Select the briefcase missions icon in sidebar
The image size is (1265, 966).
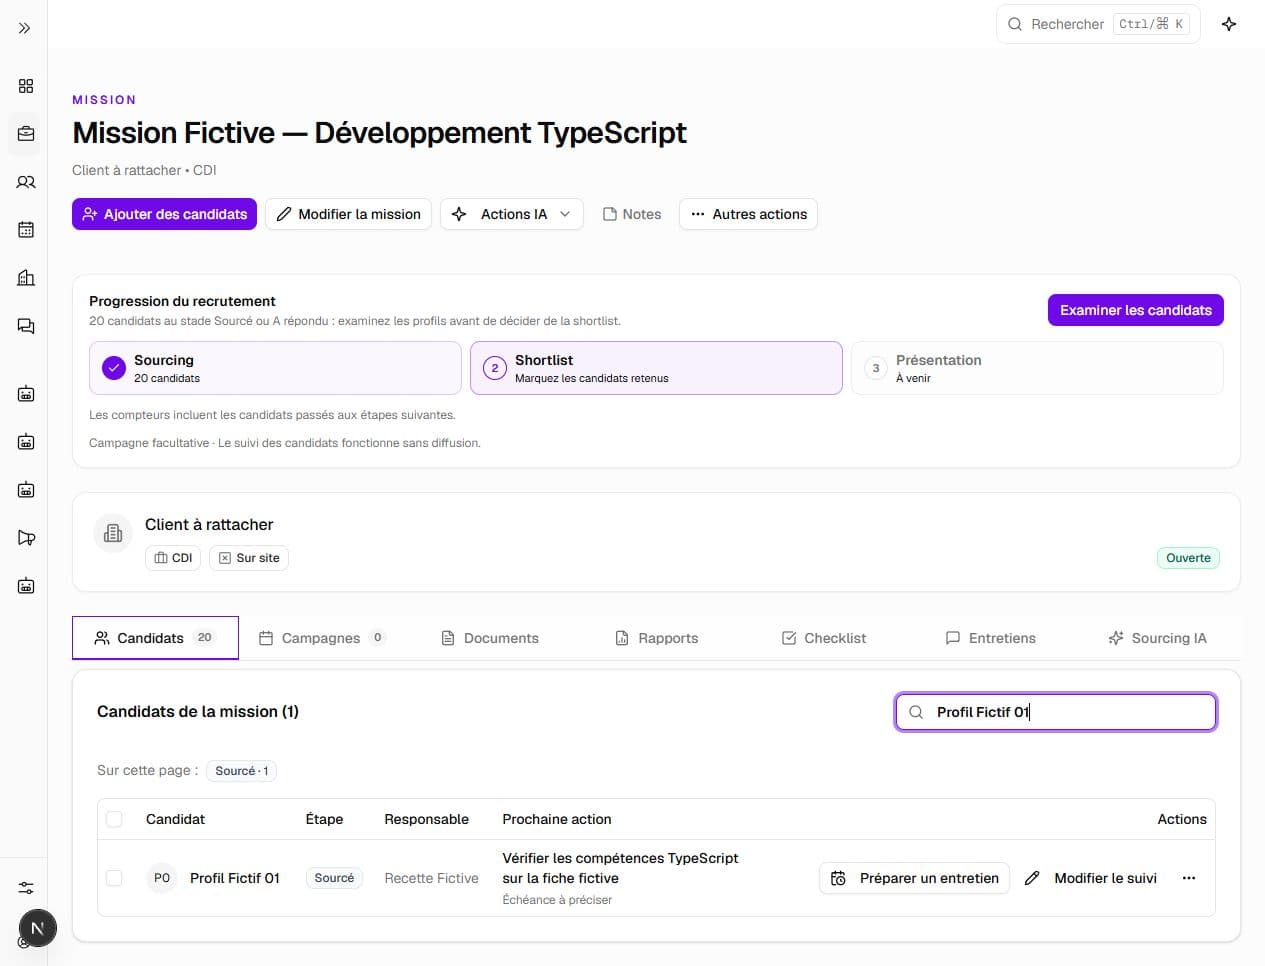[26, 134]
